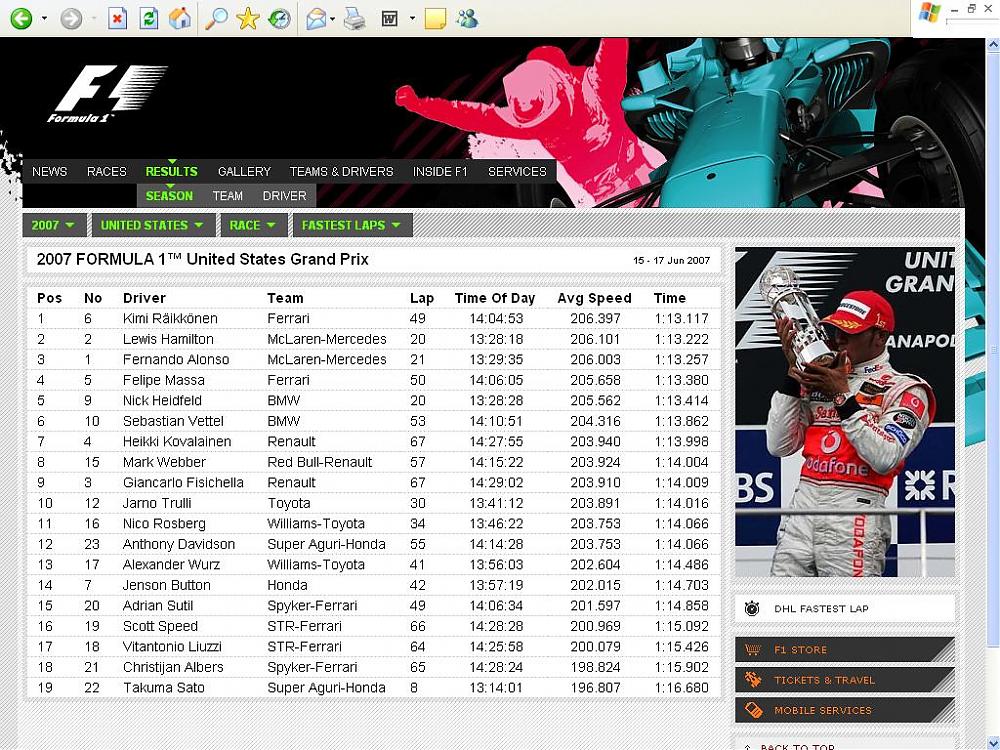Expand the 2007 season dropdown
This screenshot has width=1000, height=750.
pyautogui.click(x=54, y=225)
